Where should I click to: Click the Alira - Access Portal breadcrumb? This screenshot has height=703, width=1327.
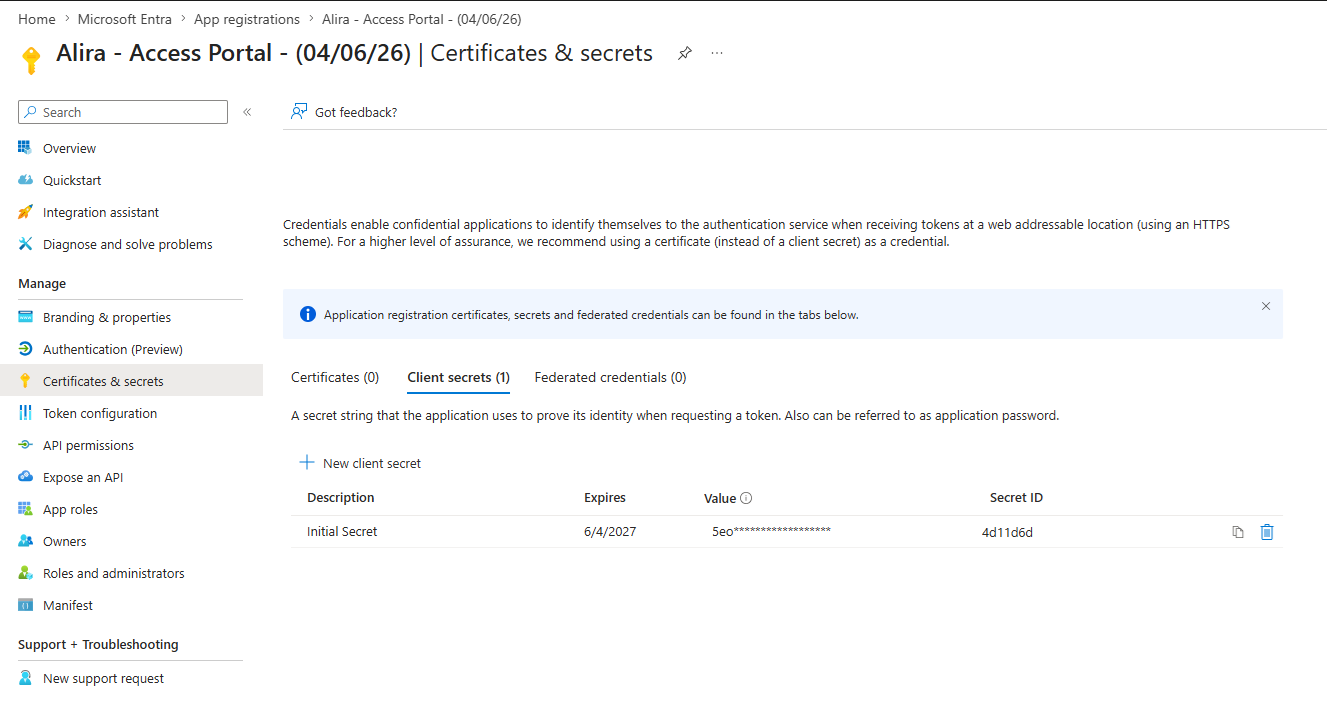pyautogui.click(x=421, y=19)
